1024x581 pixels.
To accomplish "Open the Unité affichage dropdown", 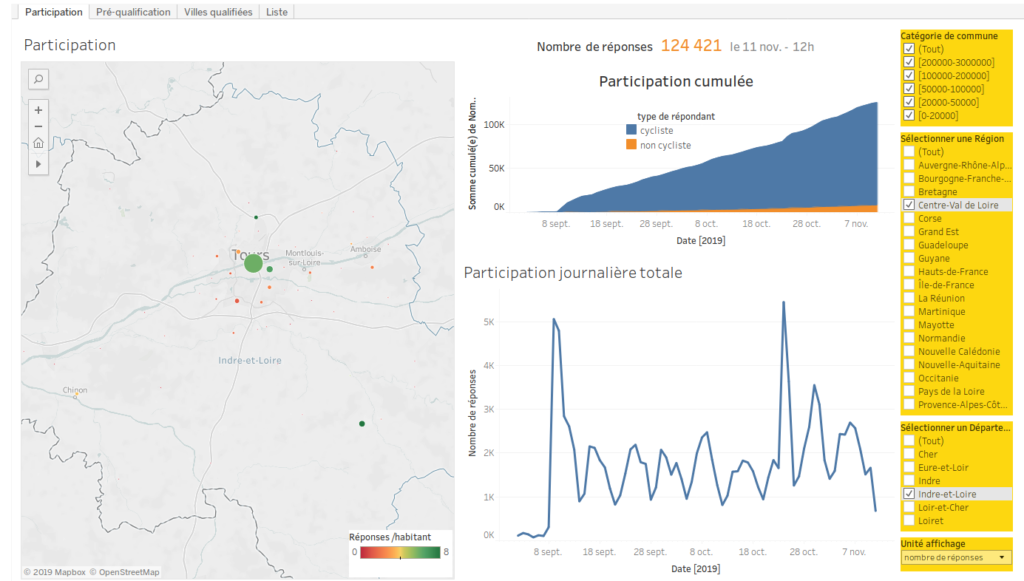I will (x=955, y=558).
